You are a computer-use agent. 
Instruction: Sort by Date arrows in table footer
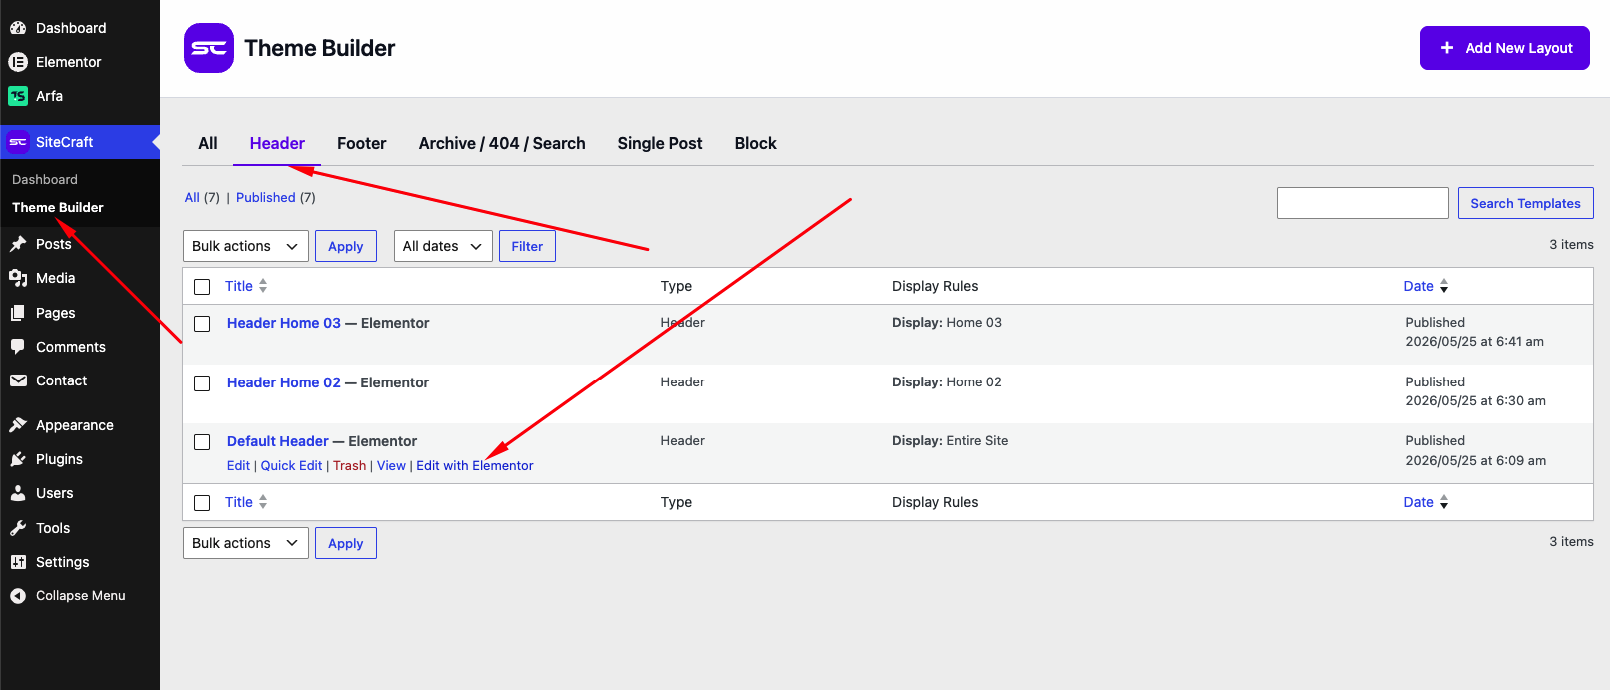[1444, 502]
